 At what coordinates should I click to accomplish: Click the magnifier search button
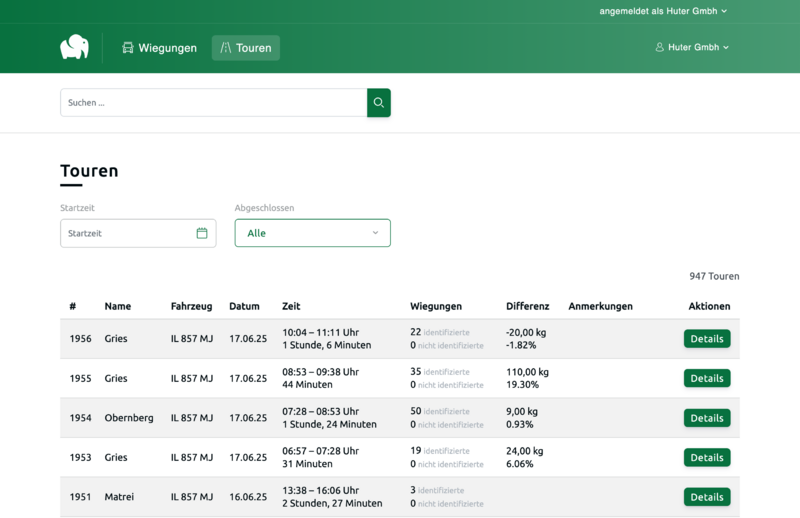(x=379, y=103)
